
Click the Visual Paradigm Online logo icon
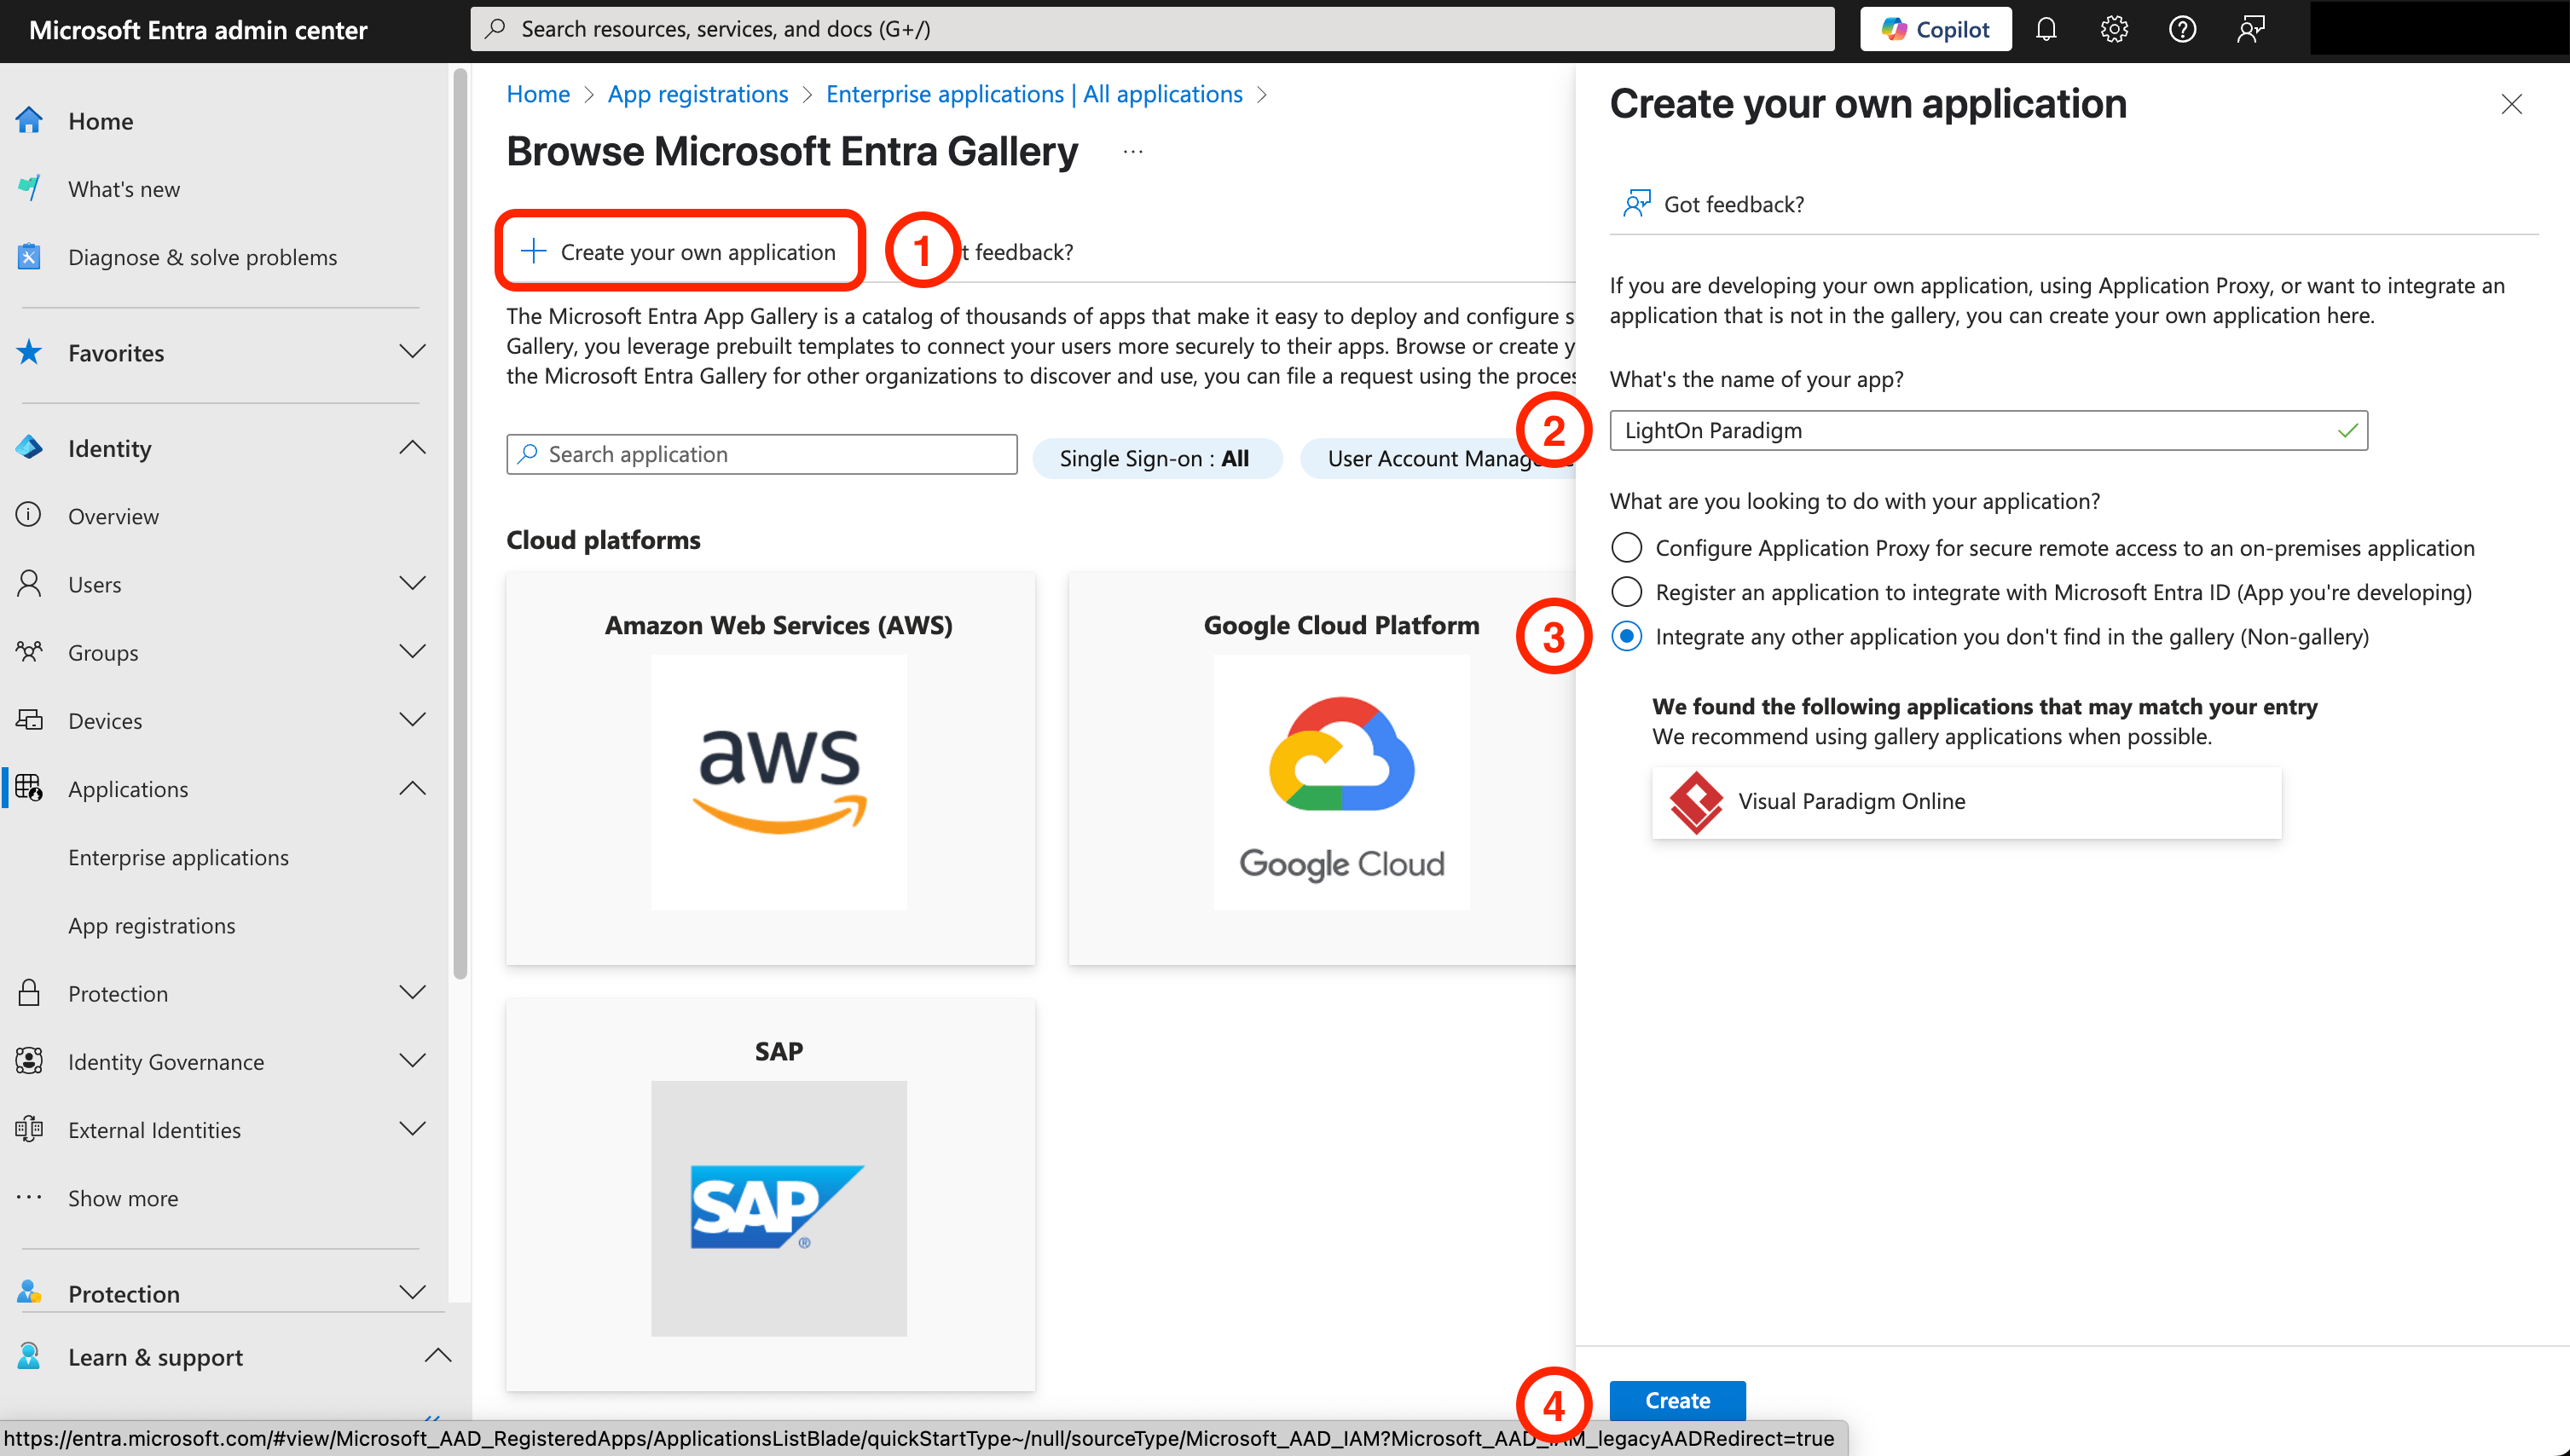1696,801
